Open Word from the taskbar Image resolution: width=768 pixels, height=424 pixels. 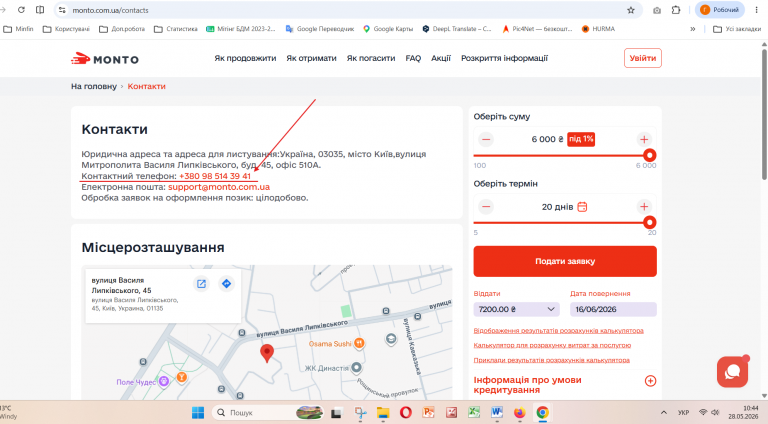click(x=497, y=413)
